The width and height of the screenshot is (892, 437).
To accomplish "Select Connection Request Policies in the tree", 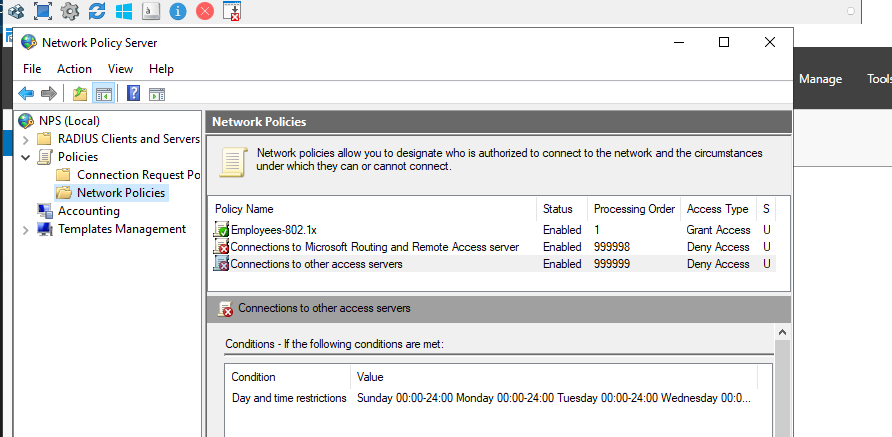I will [x=138, y=175].
